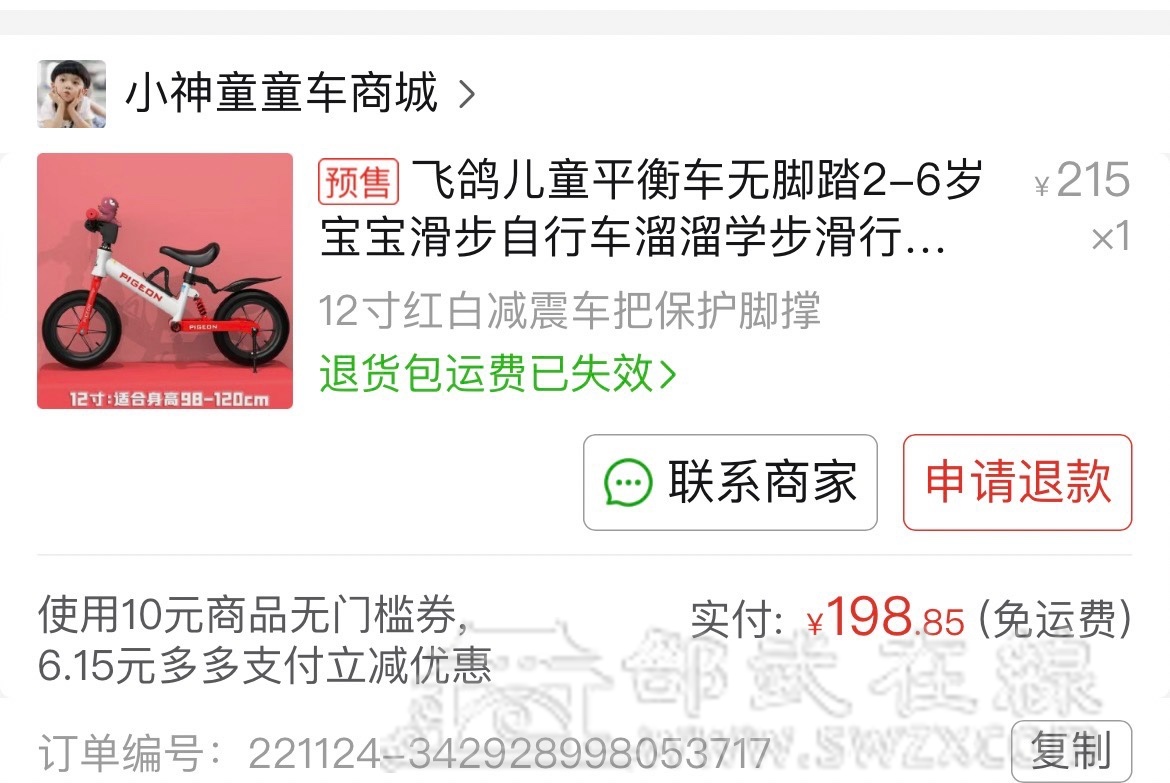Click the order number 221124-342928998053717
This screenshot has height=783, width=1170.
coord(509,752)
